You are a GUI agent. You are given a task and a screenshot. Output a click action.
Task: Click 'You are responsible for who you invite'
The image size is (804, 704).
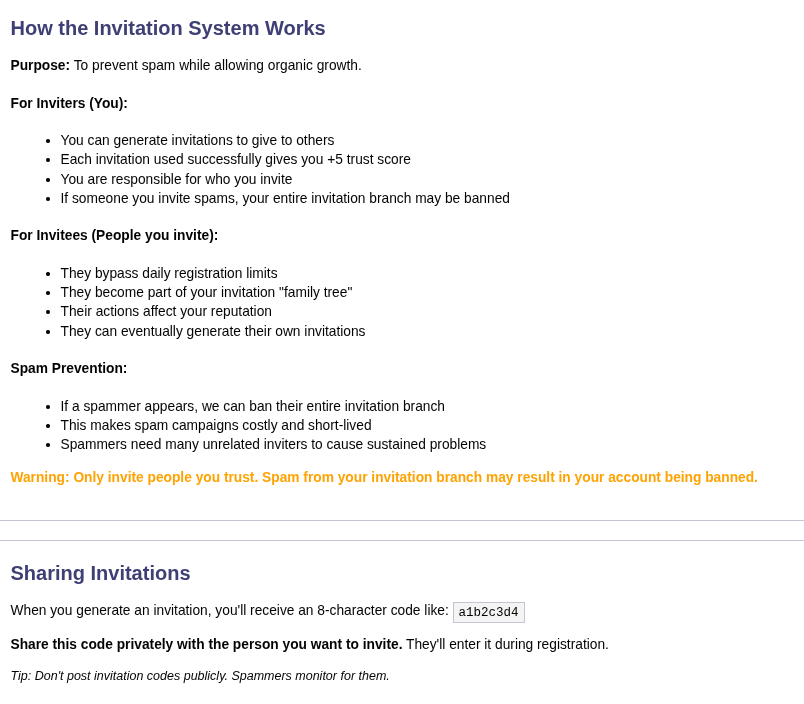176,179
